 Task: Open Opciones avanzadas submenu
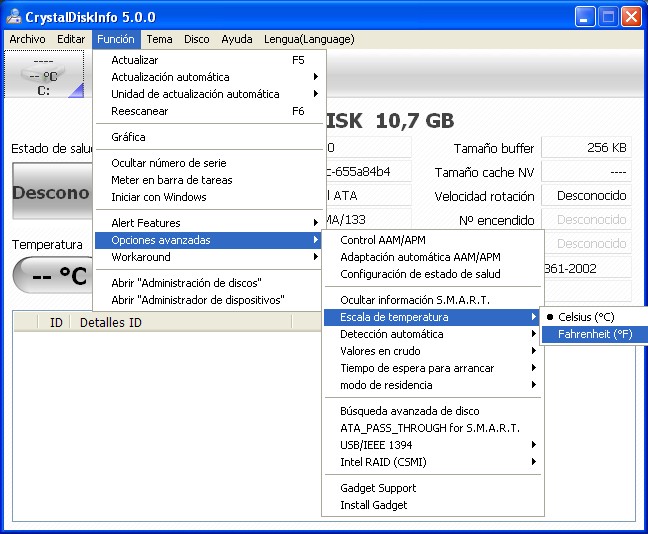pos(208,240)
